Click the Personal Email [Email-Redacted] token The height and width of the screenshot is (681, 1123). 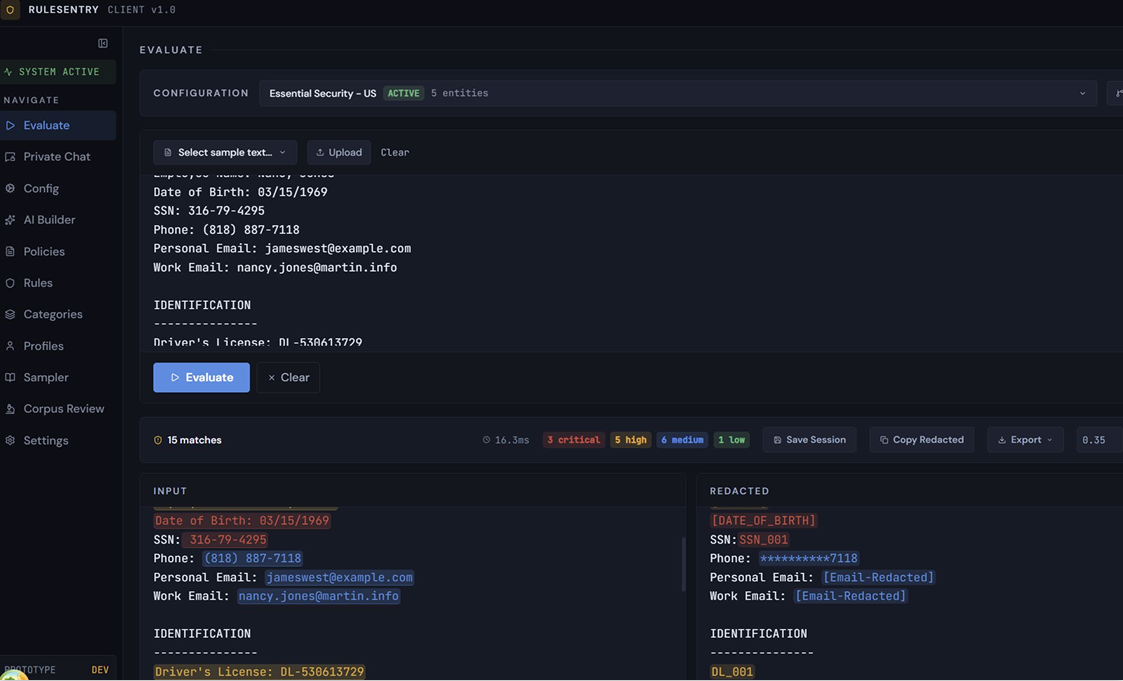pyautogui.click(x=878, y=577)
